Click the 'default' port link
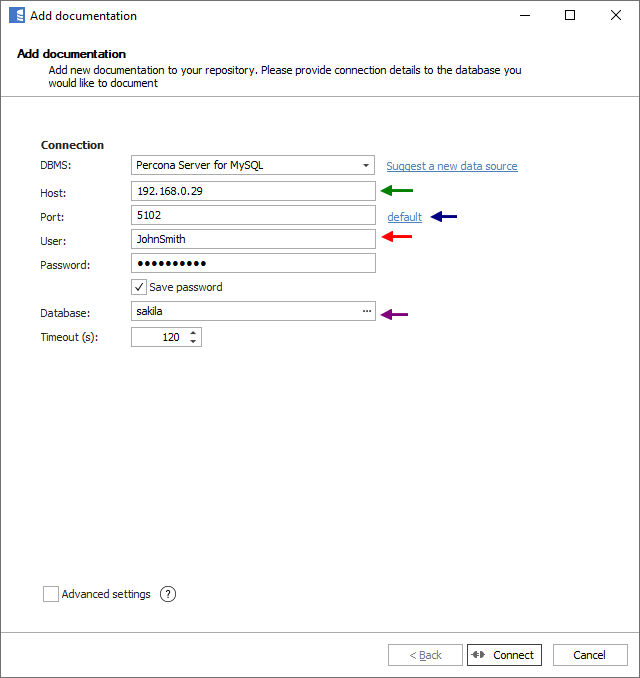 tap(404, 217)
